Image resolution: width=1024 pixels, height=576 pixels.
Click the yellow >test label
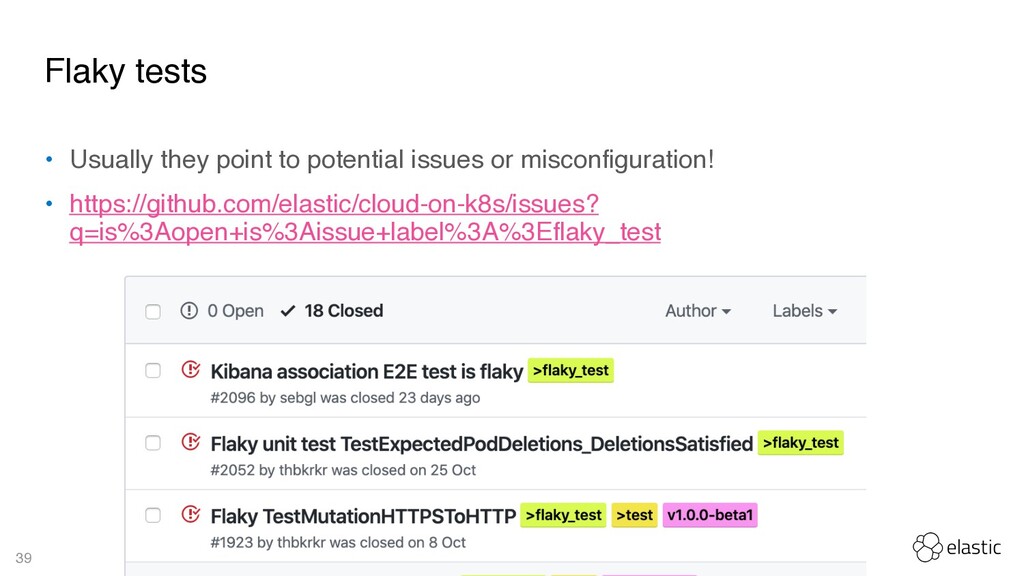point(634,515)
